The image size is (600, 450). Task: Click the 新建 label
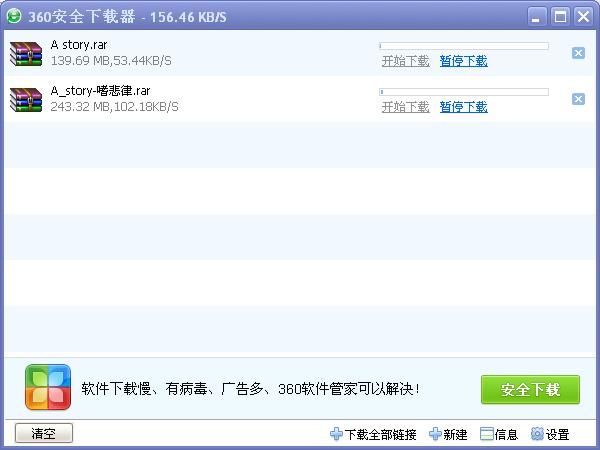click(x=455, y=434)
